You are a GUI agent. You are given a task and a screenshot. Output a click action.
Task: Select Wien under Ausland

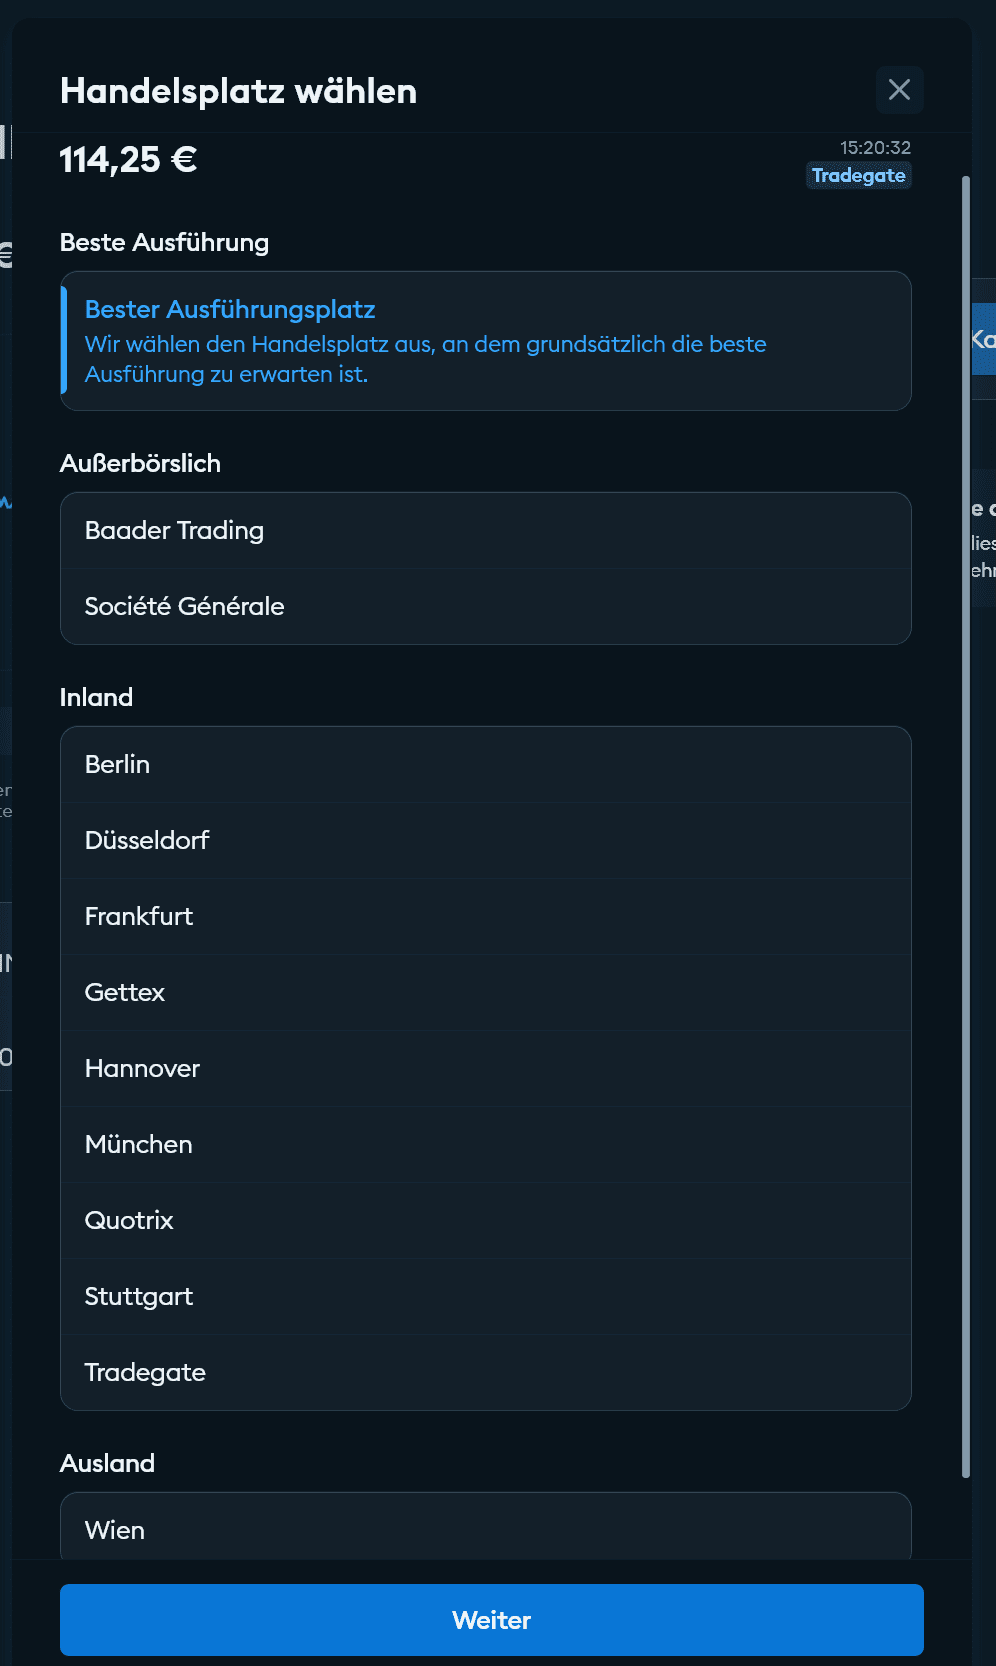click(x=485, y=1529)
